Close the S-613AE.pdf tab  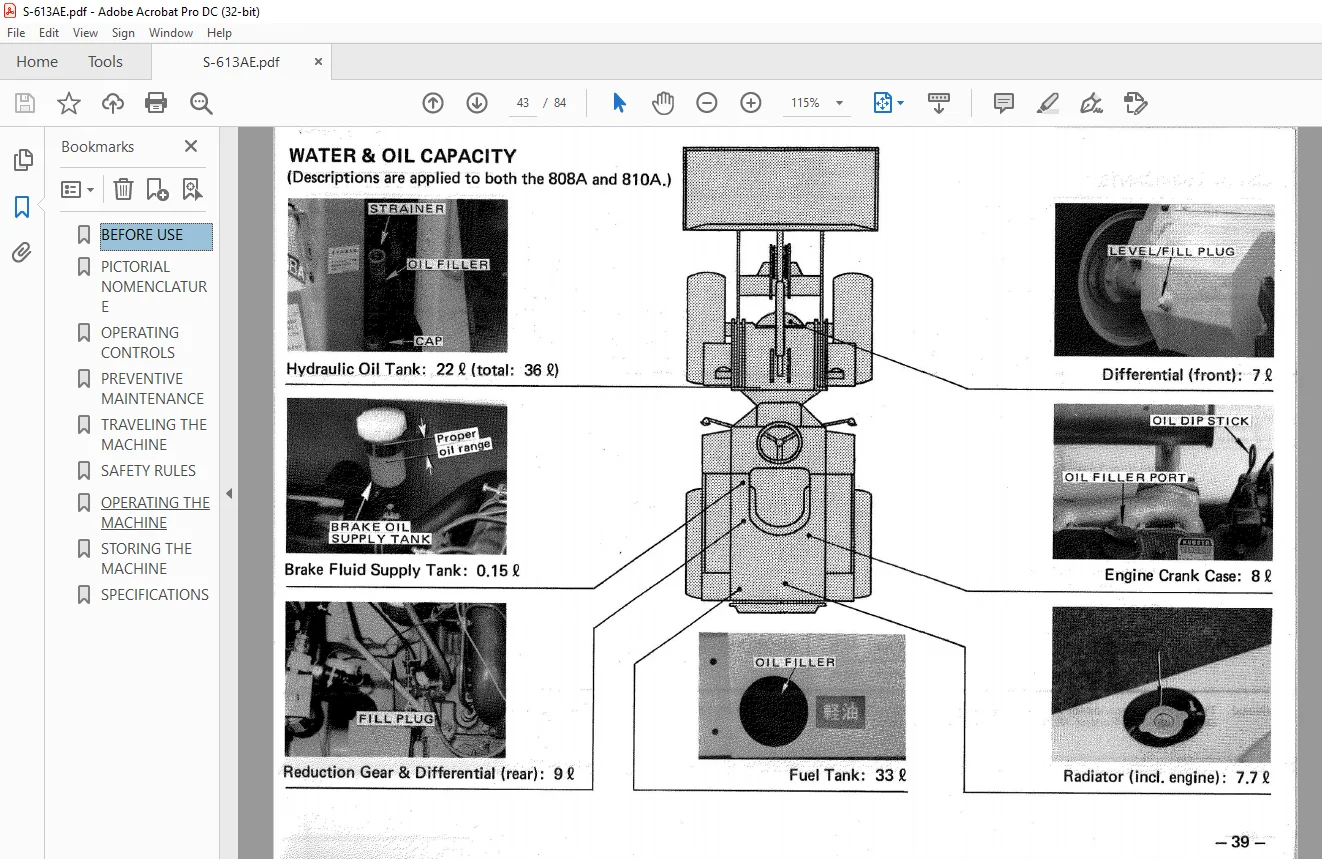point(318,61)
